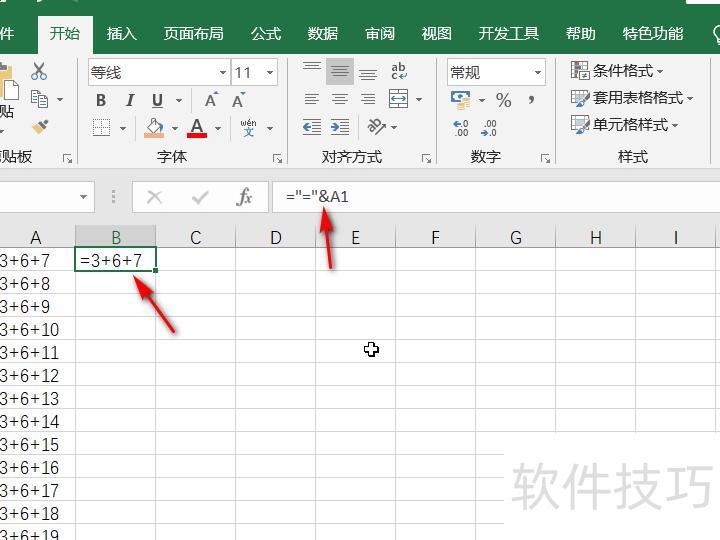The image size is (720, 540).
Task: Switch to 视图 tab
Action: click(x=436, y=34)
